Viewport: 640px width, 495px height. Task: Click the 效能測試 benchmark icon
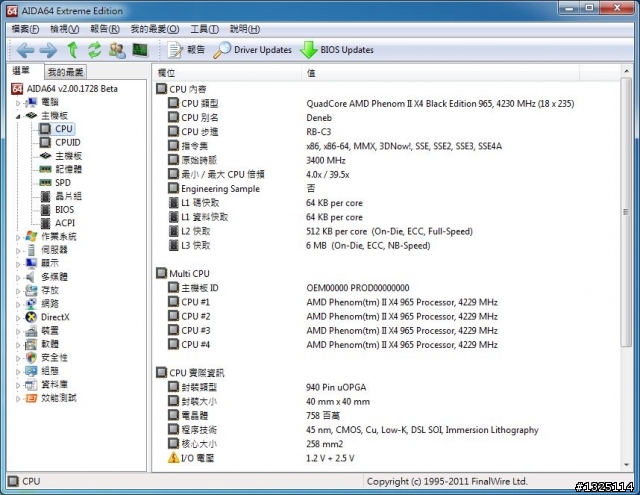[31, 398]
